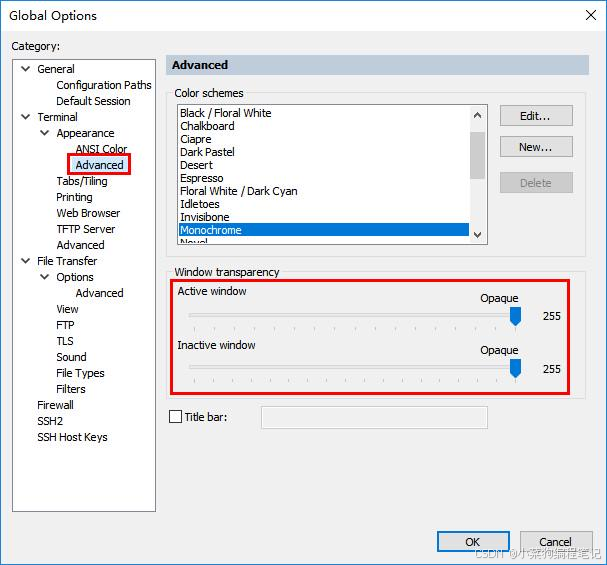Image resolution: width=607 pixels, height=565 pixels.
Task: Select the General category label
Action: tap(56, 69)
